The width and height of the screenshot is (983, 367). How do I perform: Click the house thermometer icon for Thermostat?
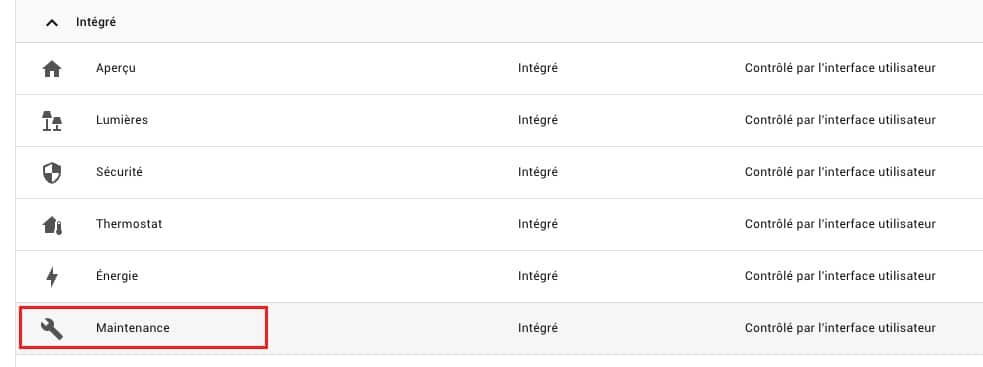52,225
